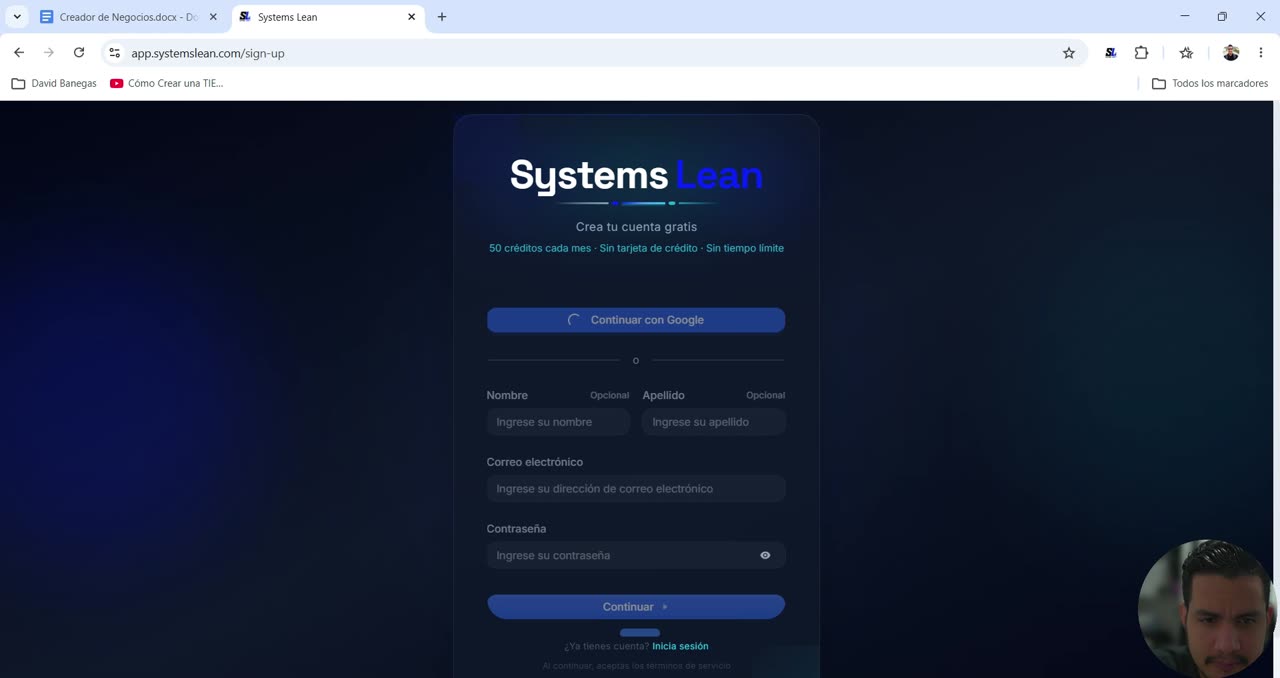1280x678 pixels.
Task: Focus the Contraseña field
Action: (636, 555)
